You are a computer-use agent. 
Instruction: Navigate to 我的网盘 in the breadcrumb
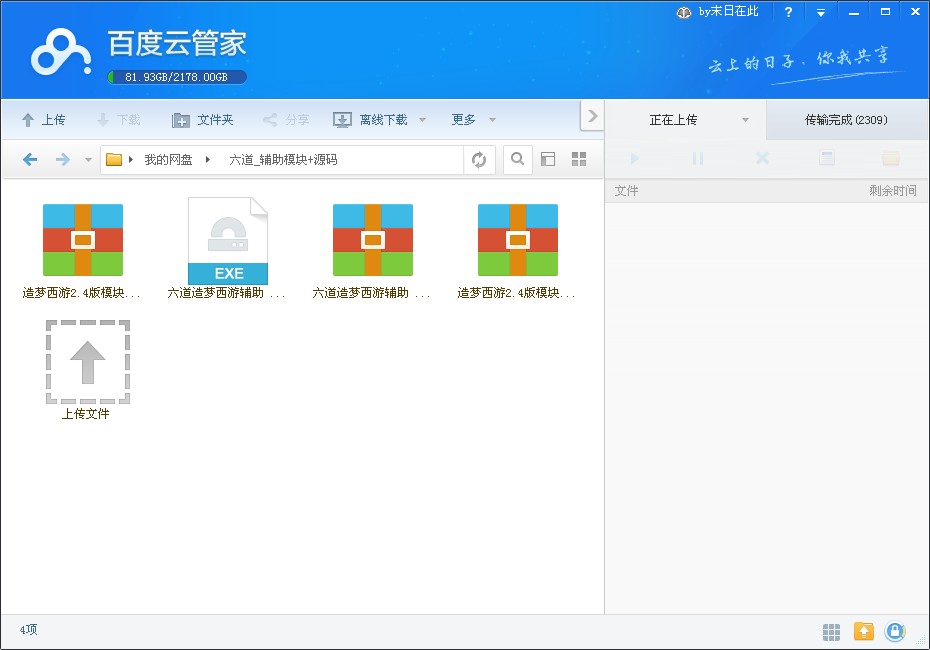[168, 160]
